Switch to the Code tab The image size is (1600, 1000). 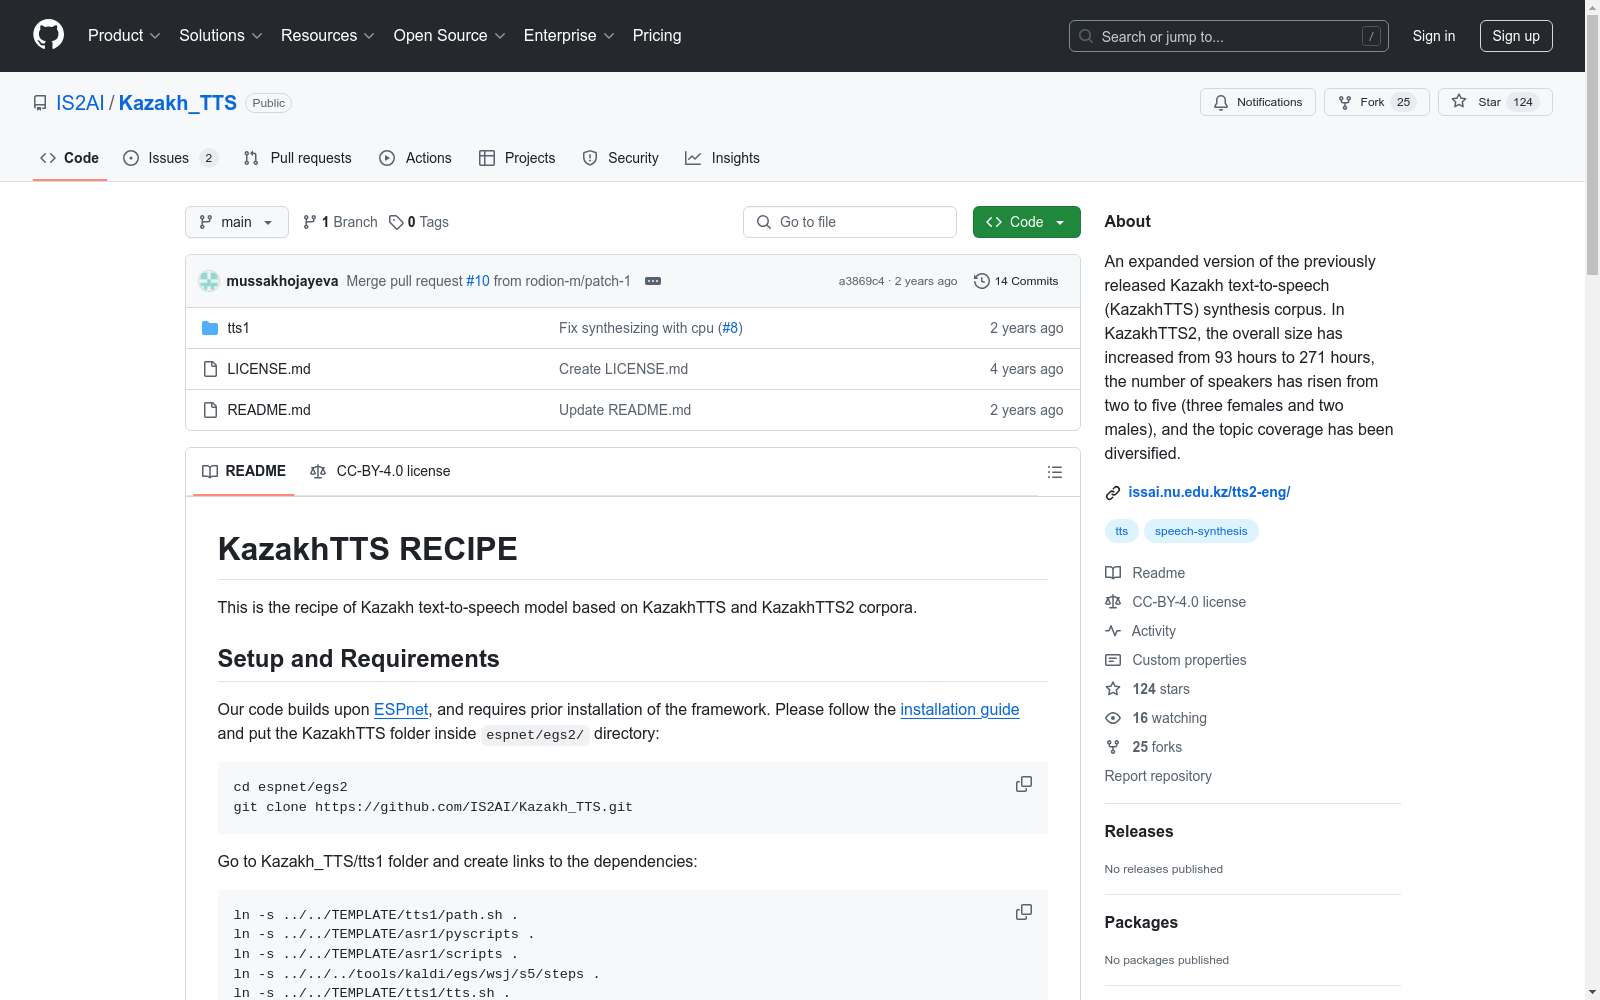pos(70,158)
